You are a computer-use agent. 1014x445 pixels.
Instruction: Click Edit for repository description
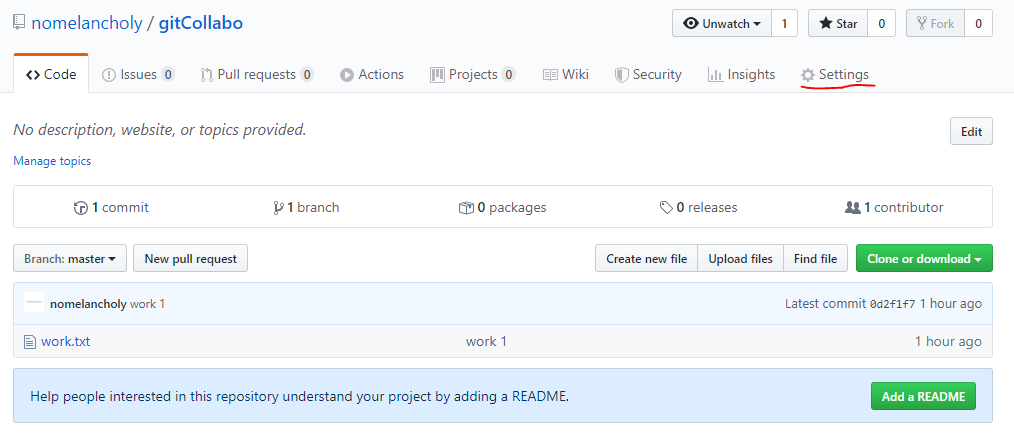tap(971, 131)
